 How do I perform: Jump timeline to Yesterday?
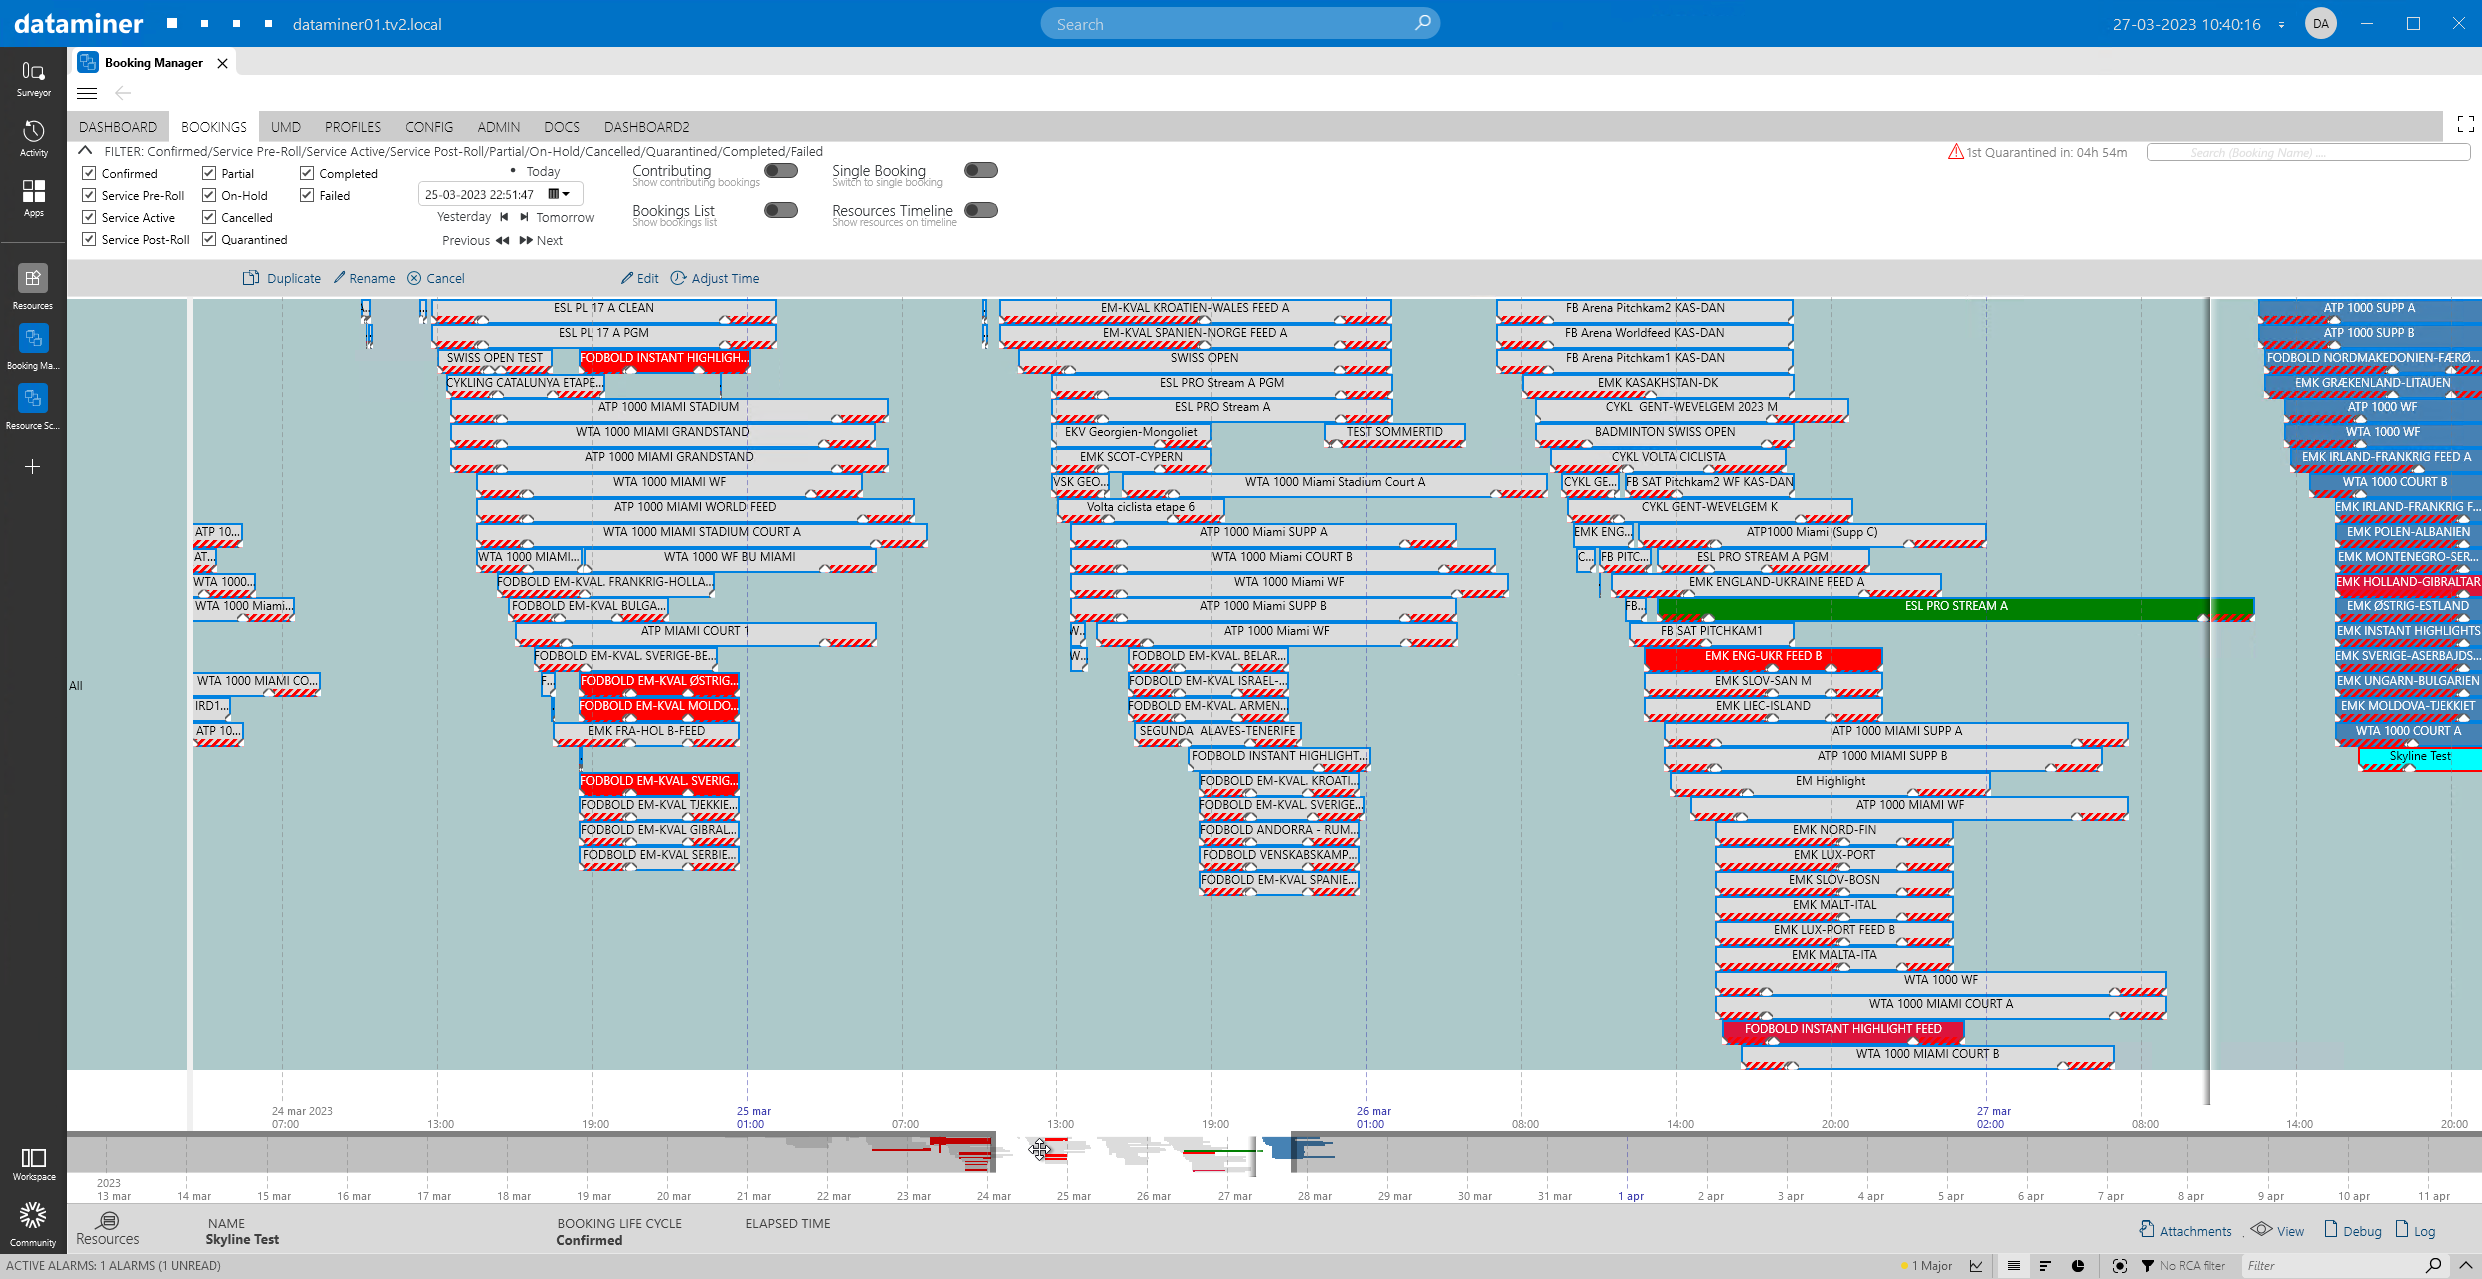472,217
